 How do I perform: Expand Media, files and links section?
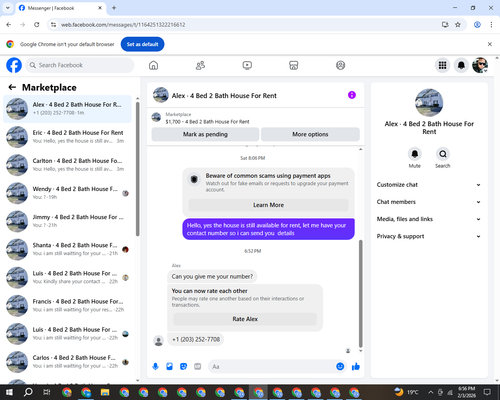(429, 219)
